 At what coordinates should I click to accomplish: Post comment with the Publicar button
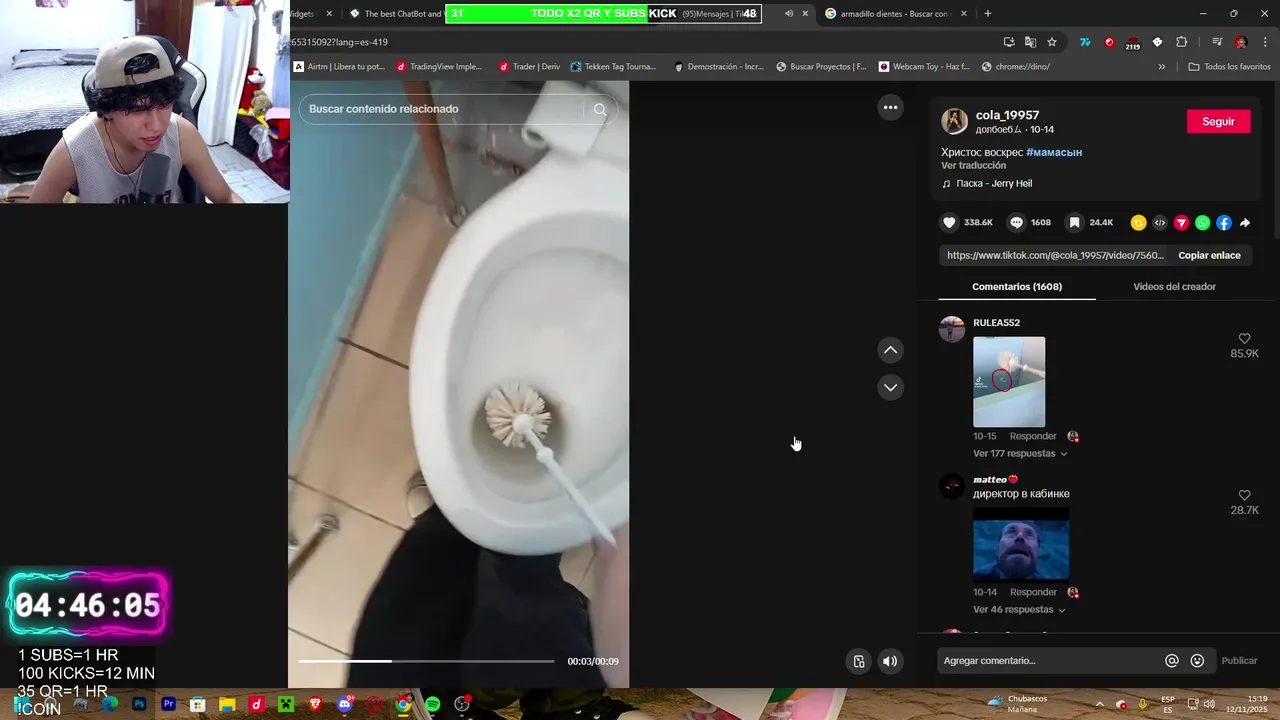1239,661
